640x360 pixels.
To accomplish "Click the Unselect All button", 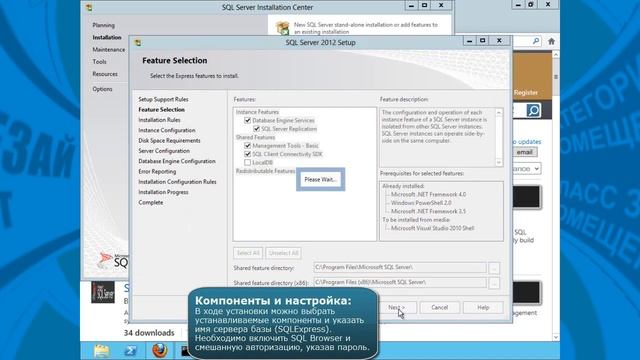I will (x=284, y=253).
